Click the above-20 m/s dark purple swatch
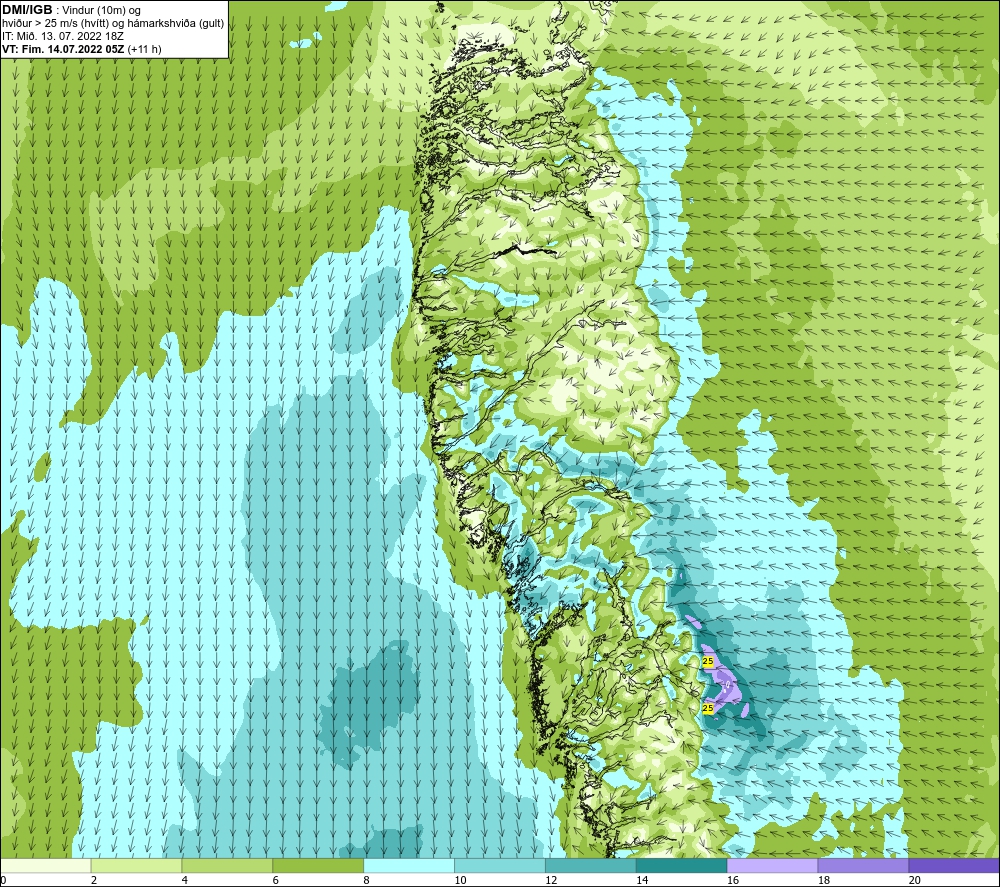1000x887 pixels. tap(954, 865)
